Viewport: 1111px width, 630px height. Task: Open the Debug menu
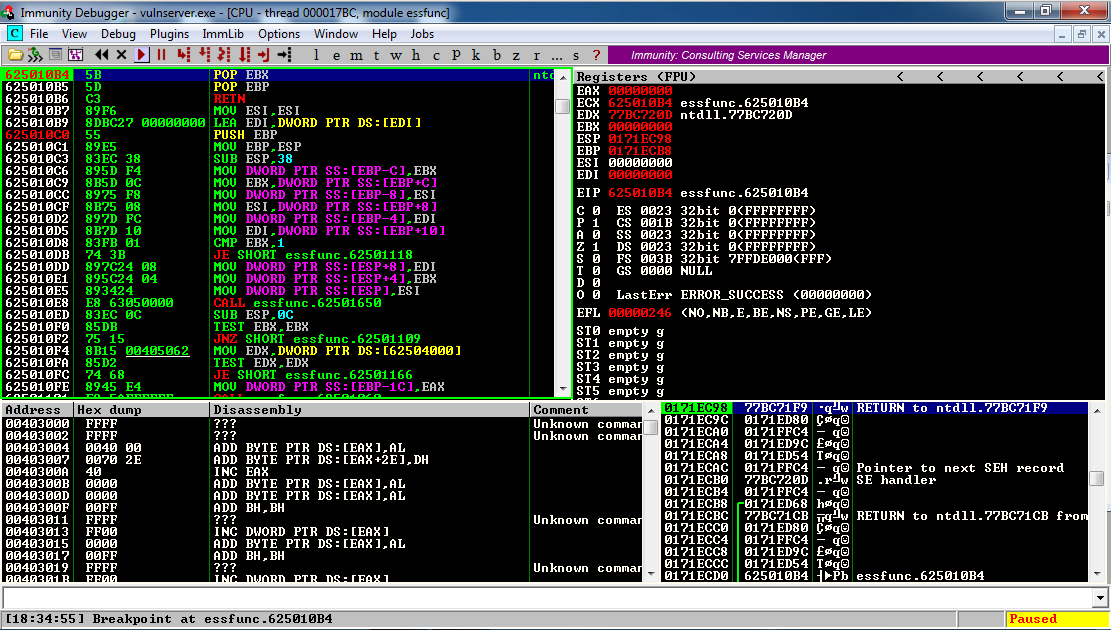[x=118, y=34]
